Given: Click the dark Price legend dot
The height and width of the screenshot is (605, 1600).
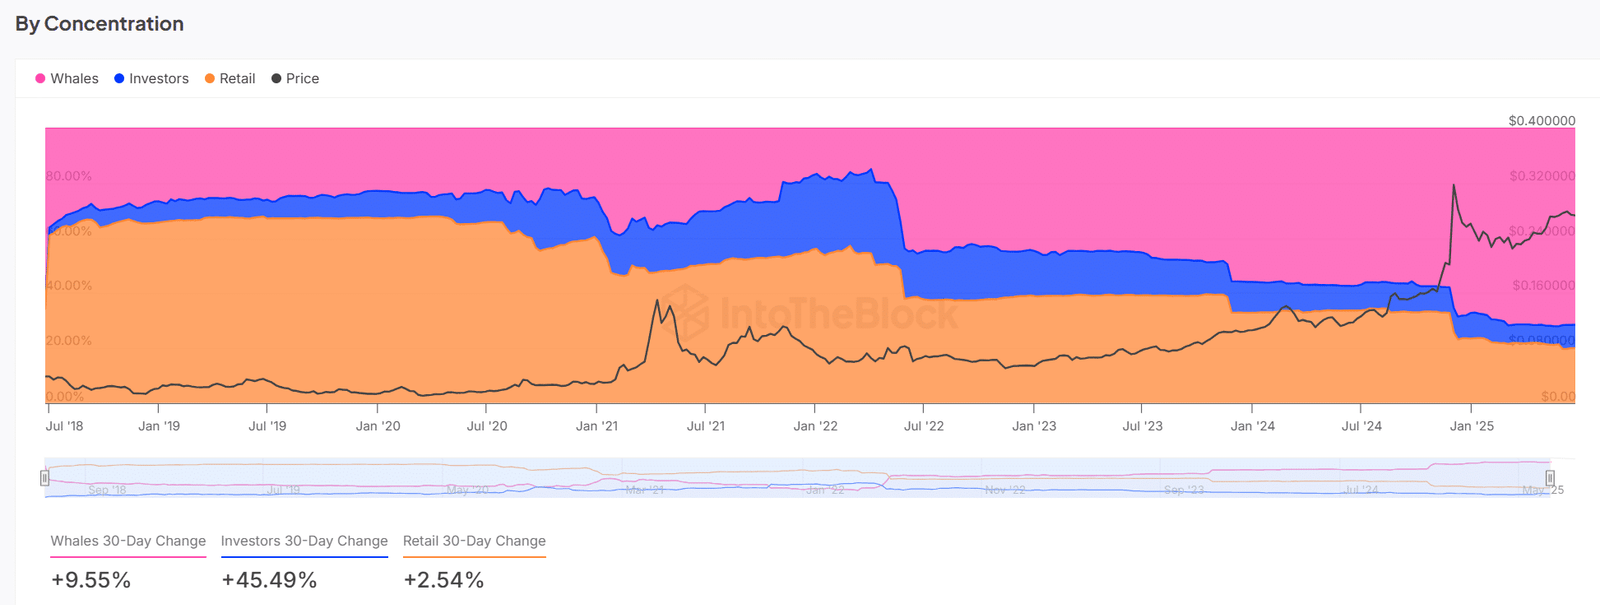Looking at the screenshot, I should click(x=276, y=78).
